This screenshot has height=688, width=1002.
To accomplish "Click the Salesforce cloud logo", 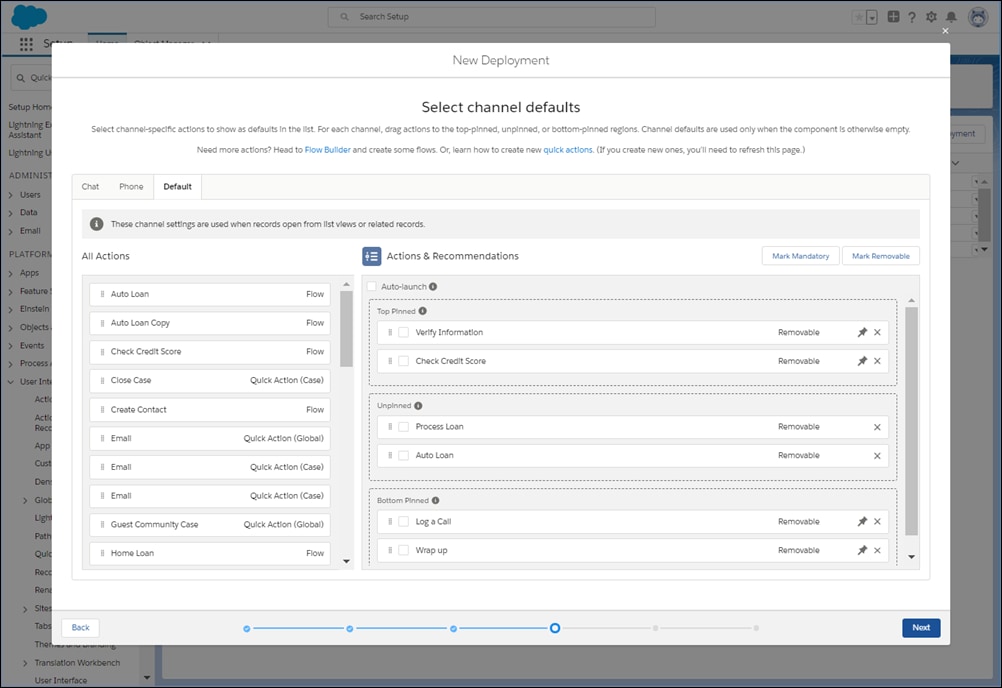I will click(x=29, y=17).
